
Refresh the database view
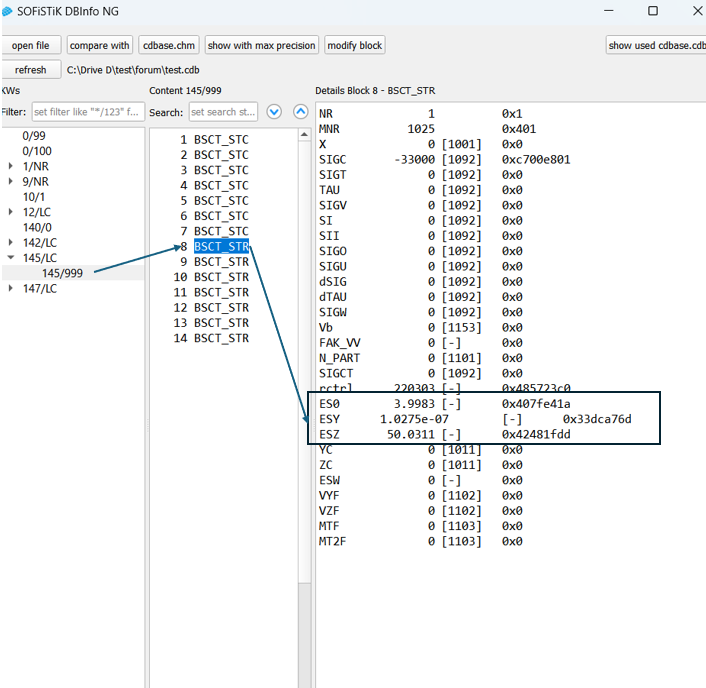30,70
